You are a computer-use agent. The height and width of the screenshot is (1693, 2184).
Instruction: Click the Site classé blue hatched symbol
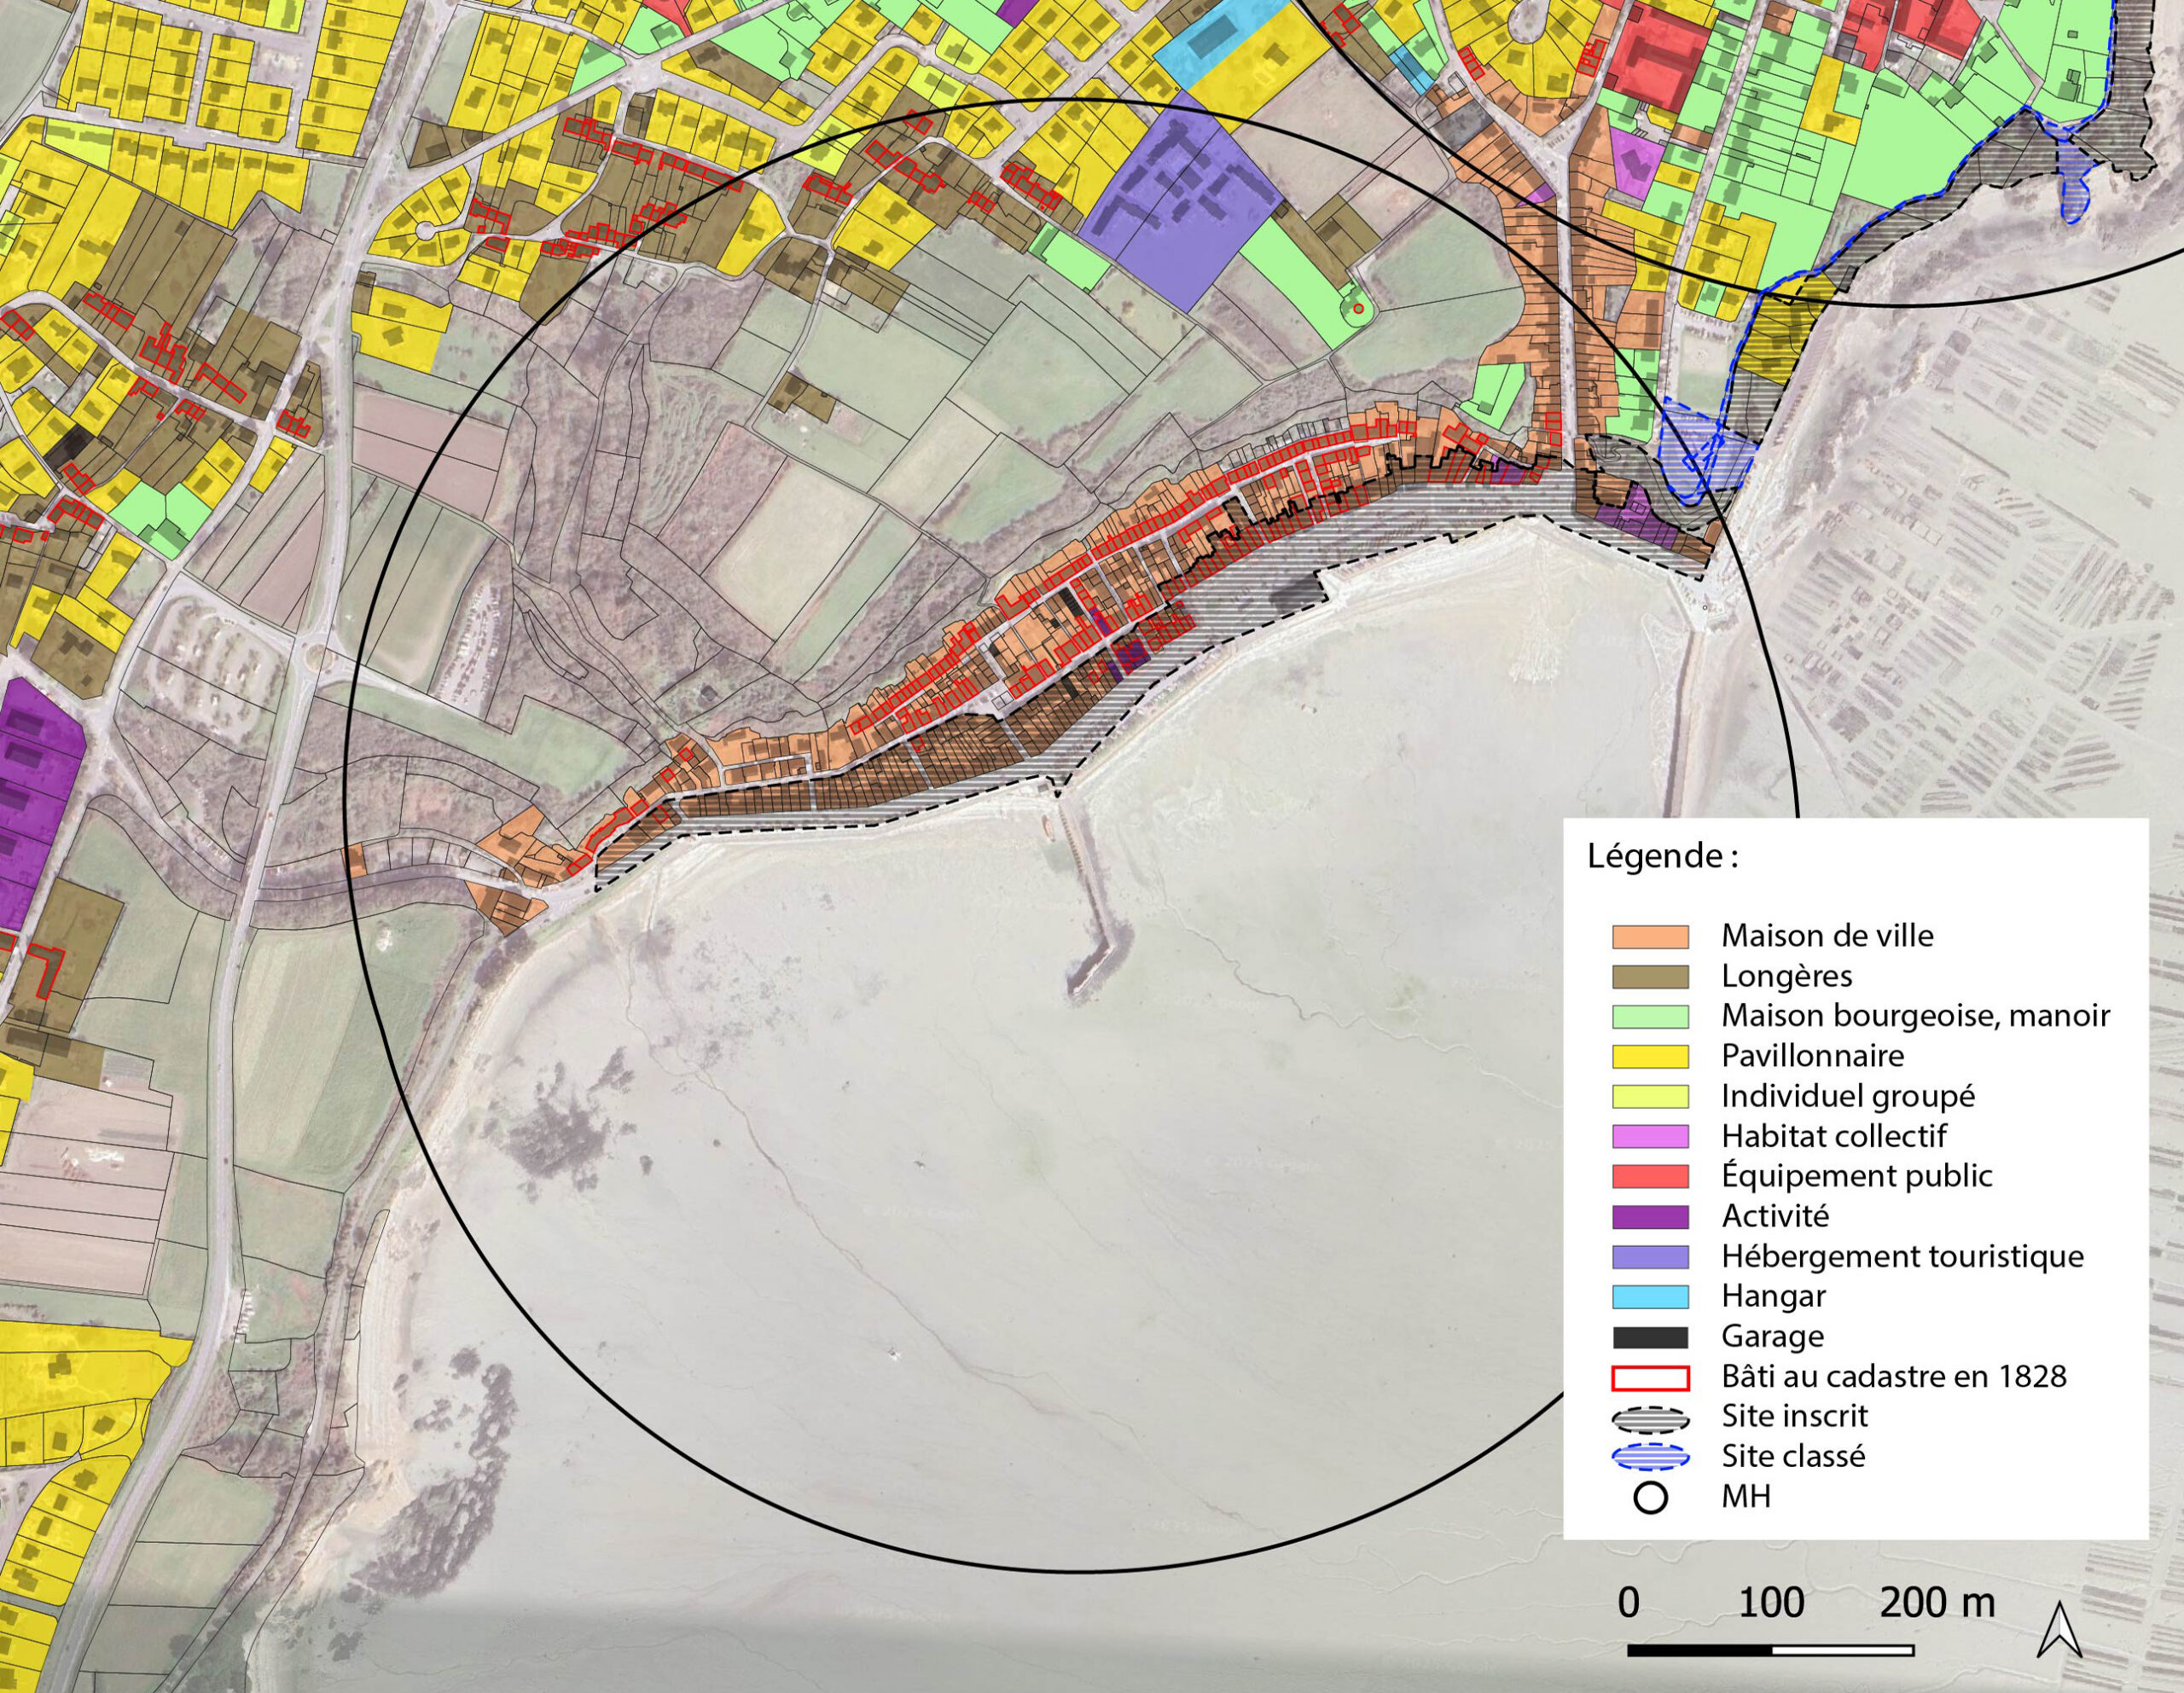pos(1650,1458)
